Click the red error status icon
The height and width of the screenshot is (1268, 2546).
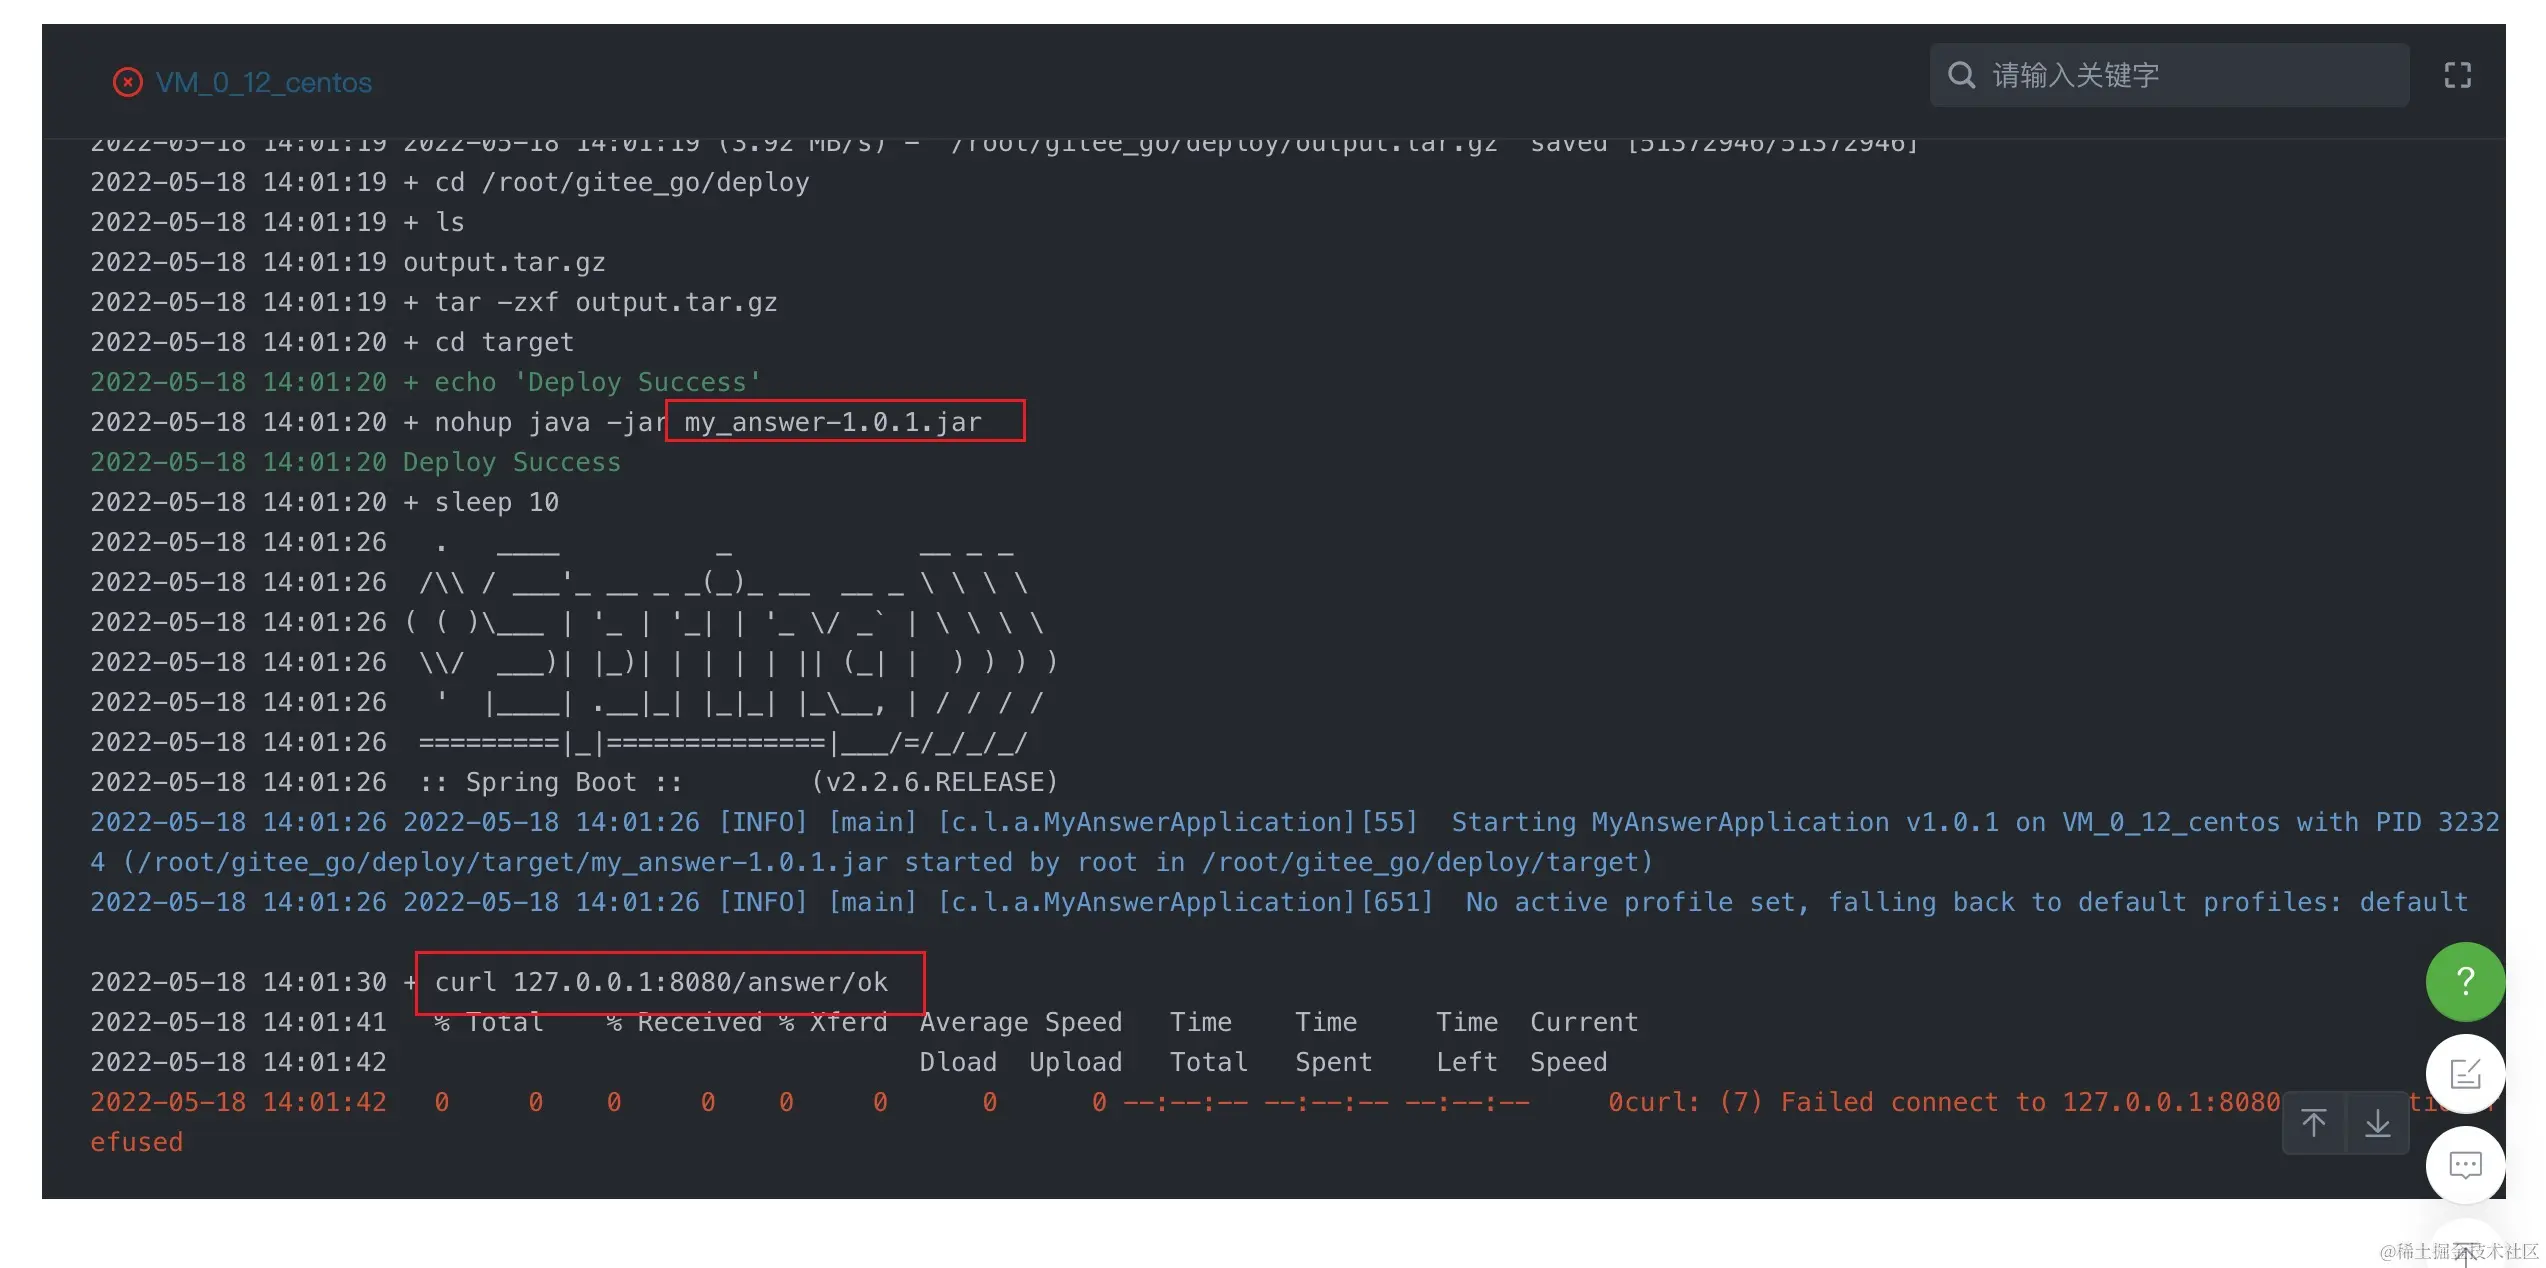pos(127,82)
